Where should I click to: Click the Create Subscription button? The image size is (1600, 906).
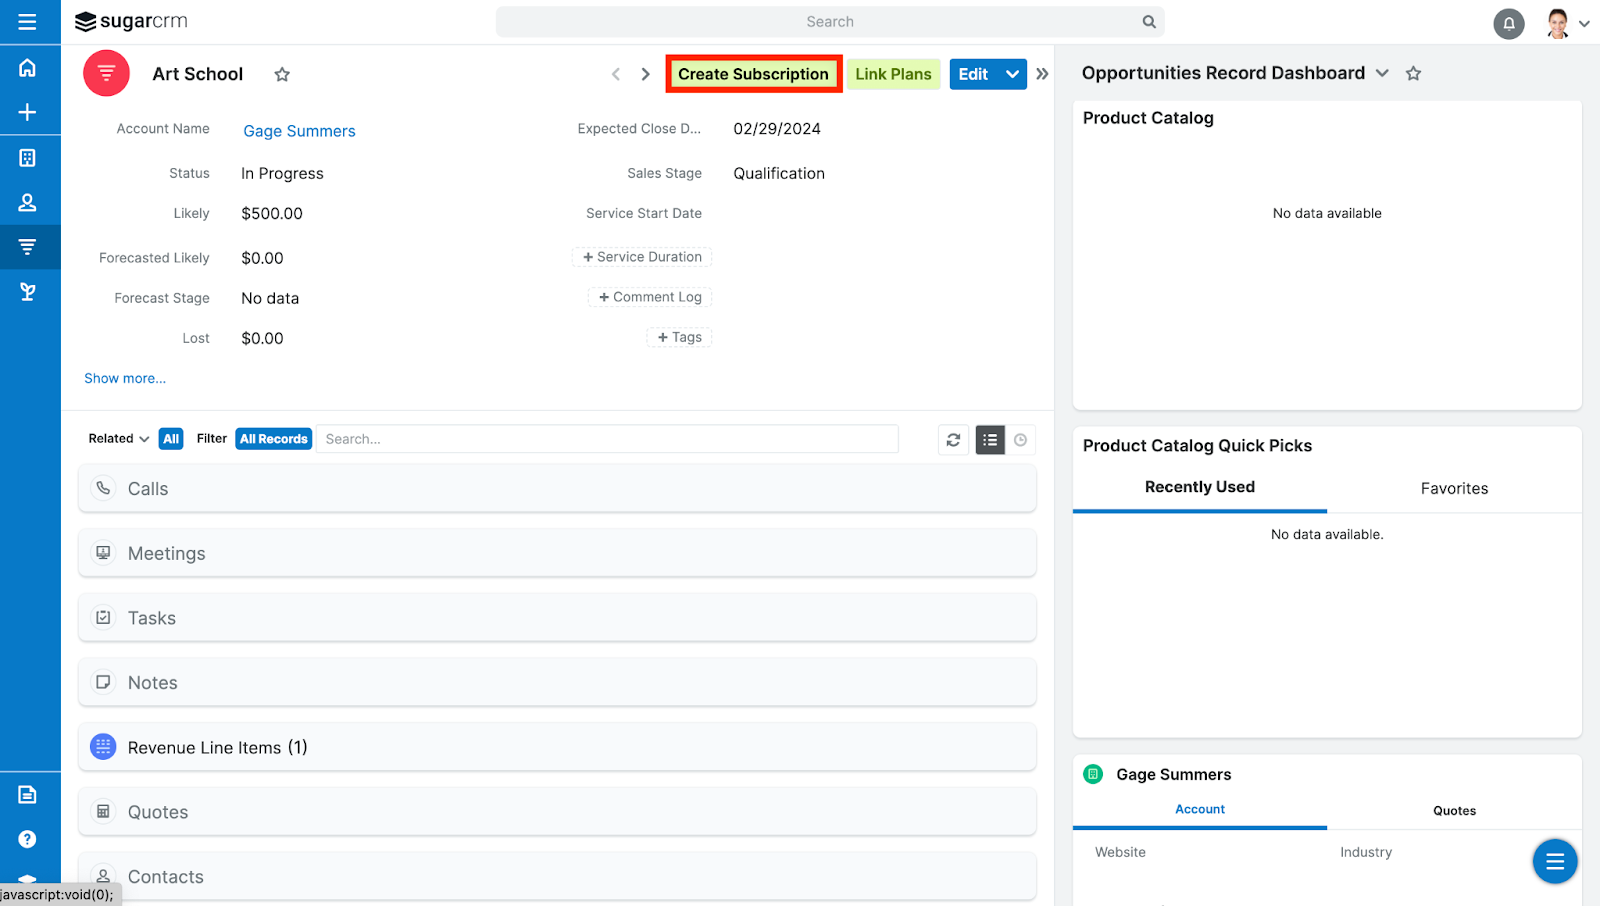click(753, 73)
